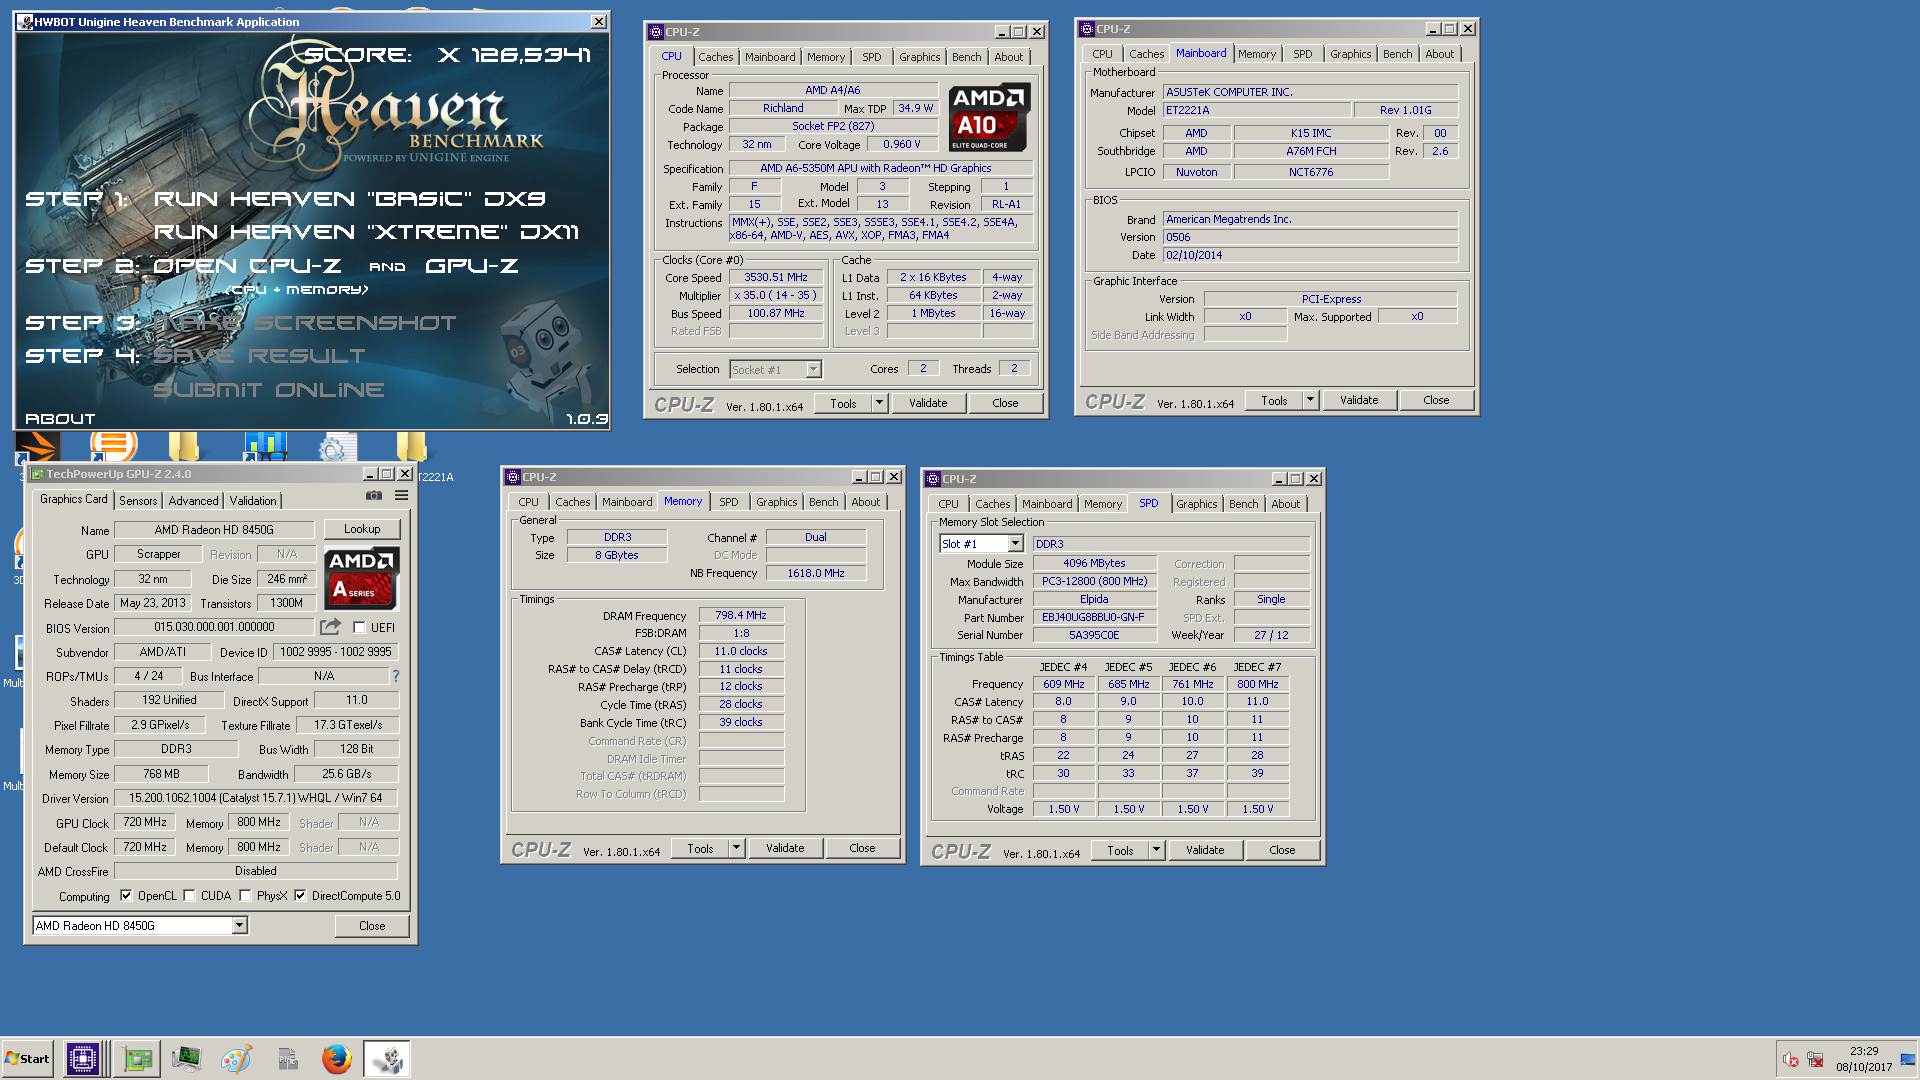Click the Lookup button in GPU-Z
Image resolution: width=1920 pixels, height=1080 pixels.
(362, 529)
